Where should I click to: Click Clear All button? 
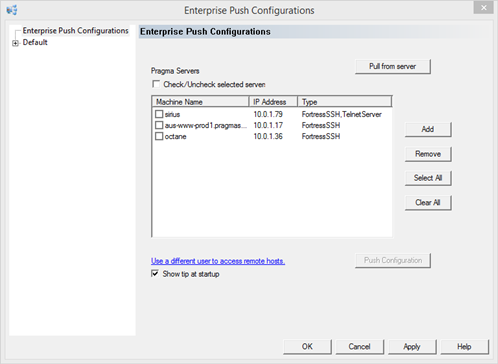pos(428,203)
